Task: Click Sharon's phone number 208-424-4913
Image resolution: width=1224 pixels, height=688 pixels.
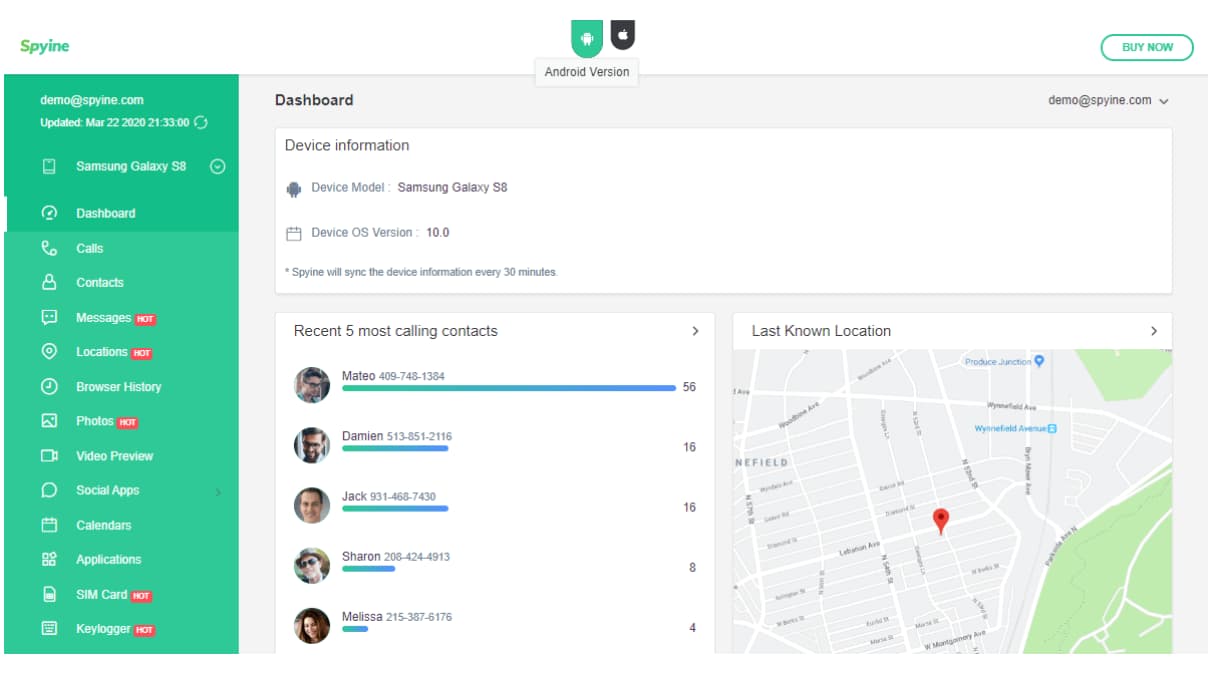Action: click(x=417, y=557)
